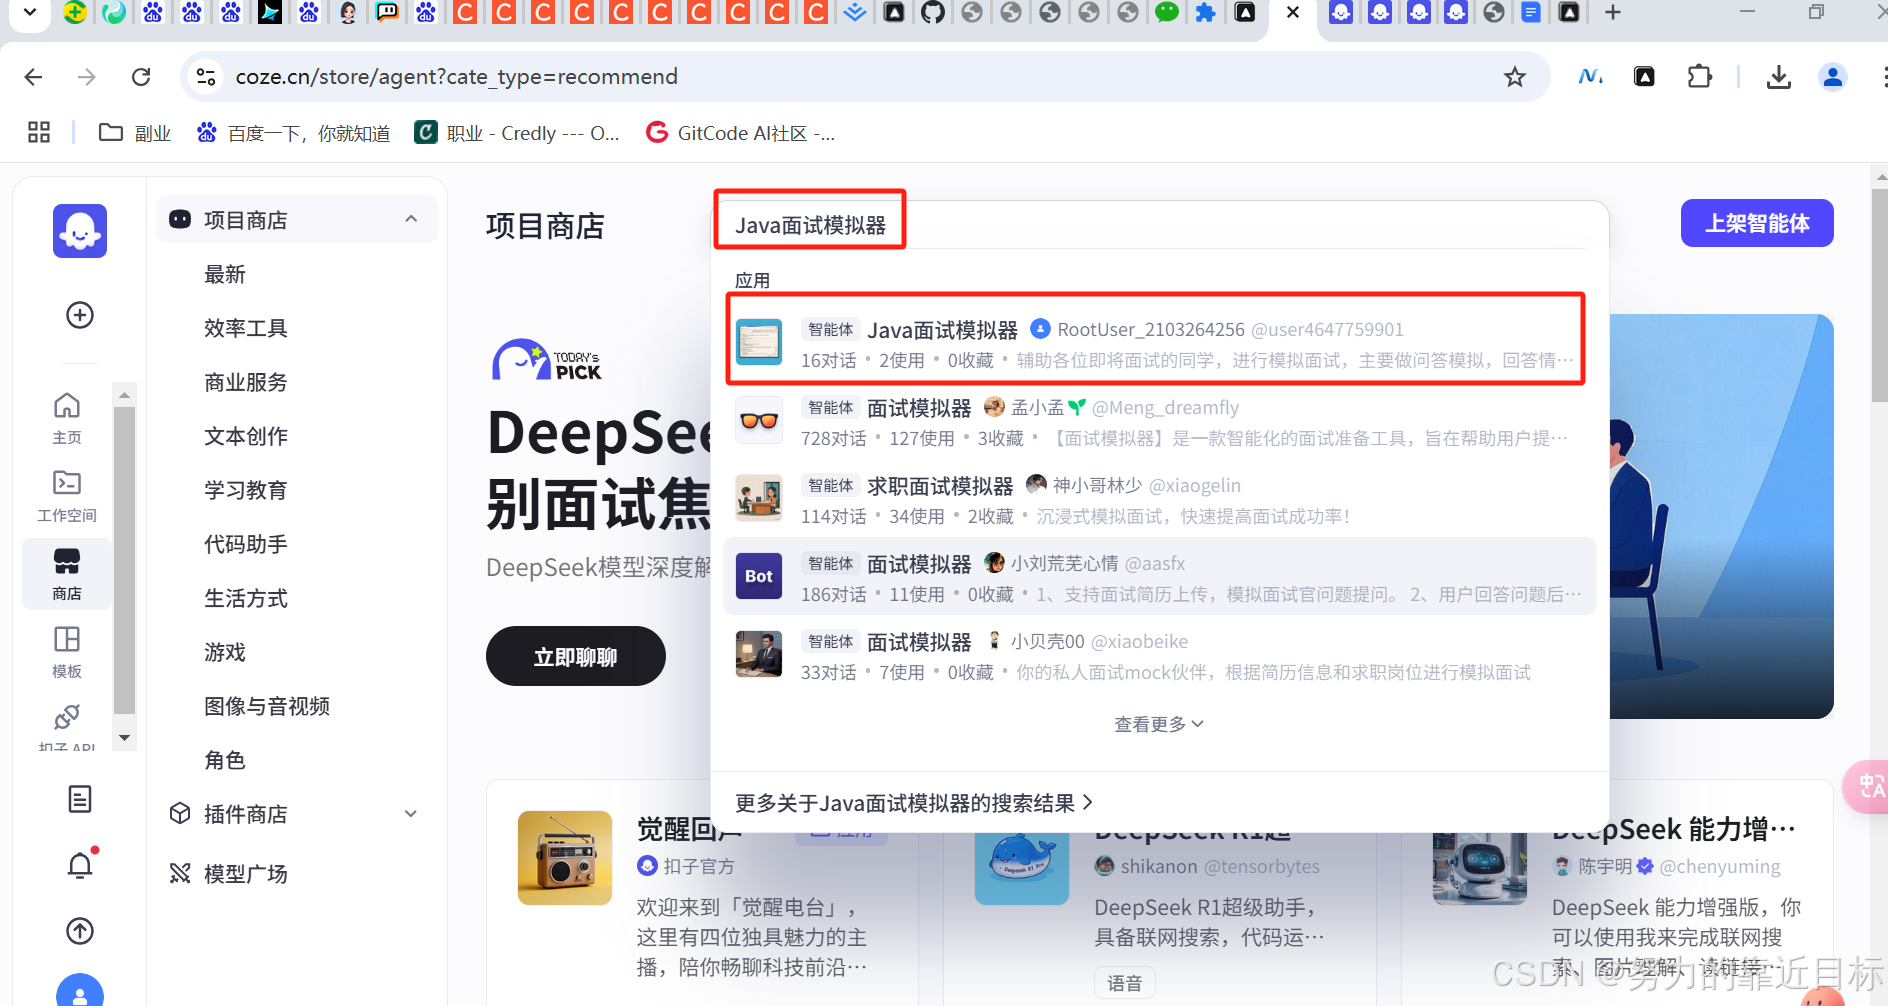
Task: Select the 文本创作 category
Action: pyautogui.click(x=246, y=436)
